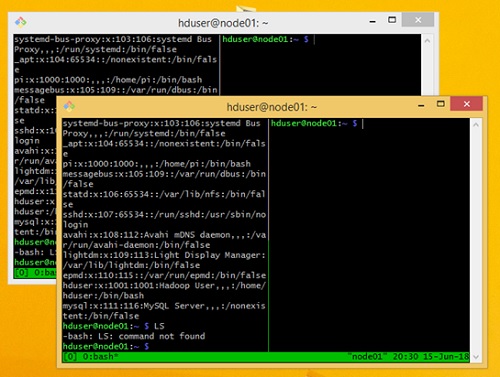Click 'statd:x:106:65534' line in front window
The image size is (500, 377).
tap(164, 194)
